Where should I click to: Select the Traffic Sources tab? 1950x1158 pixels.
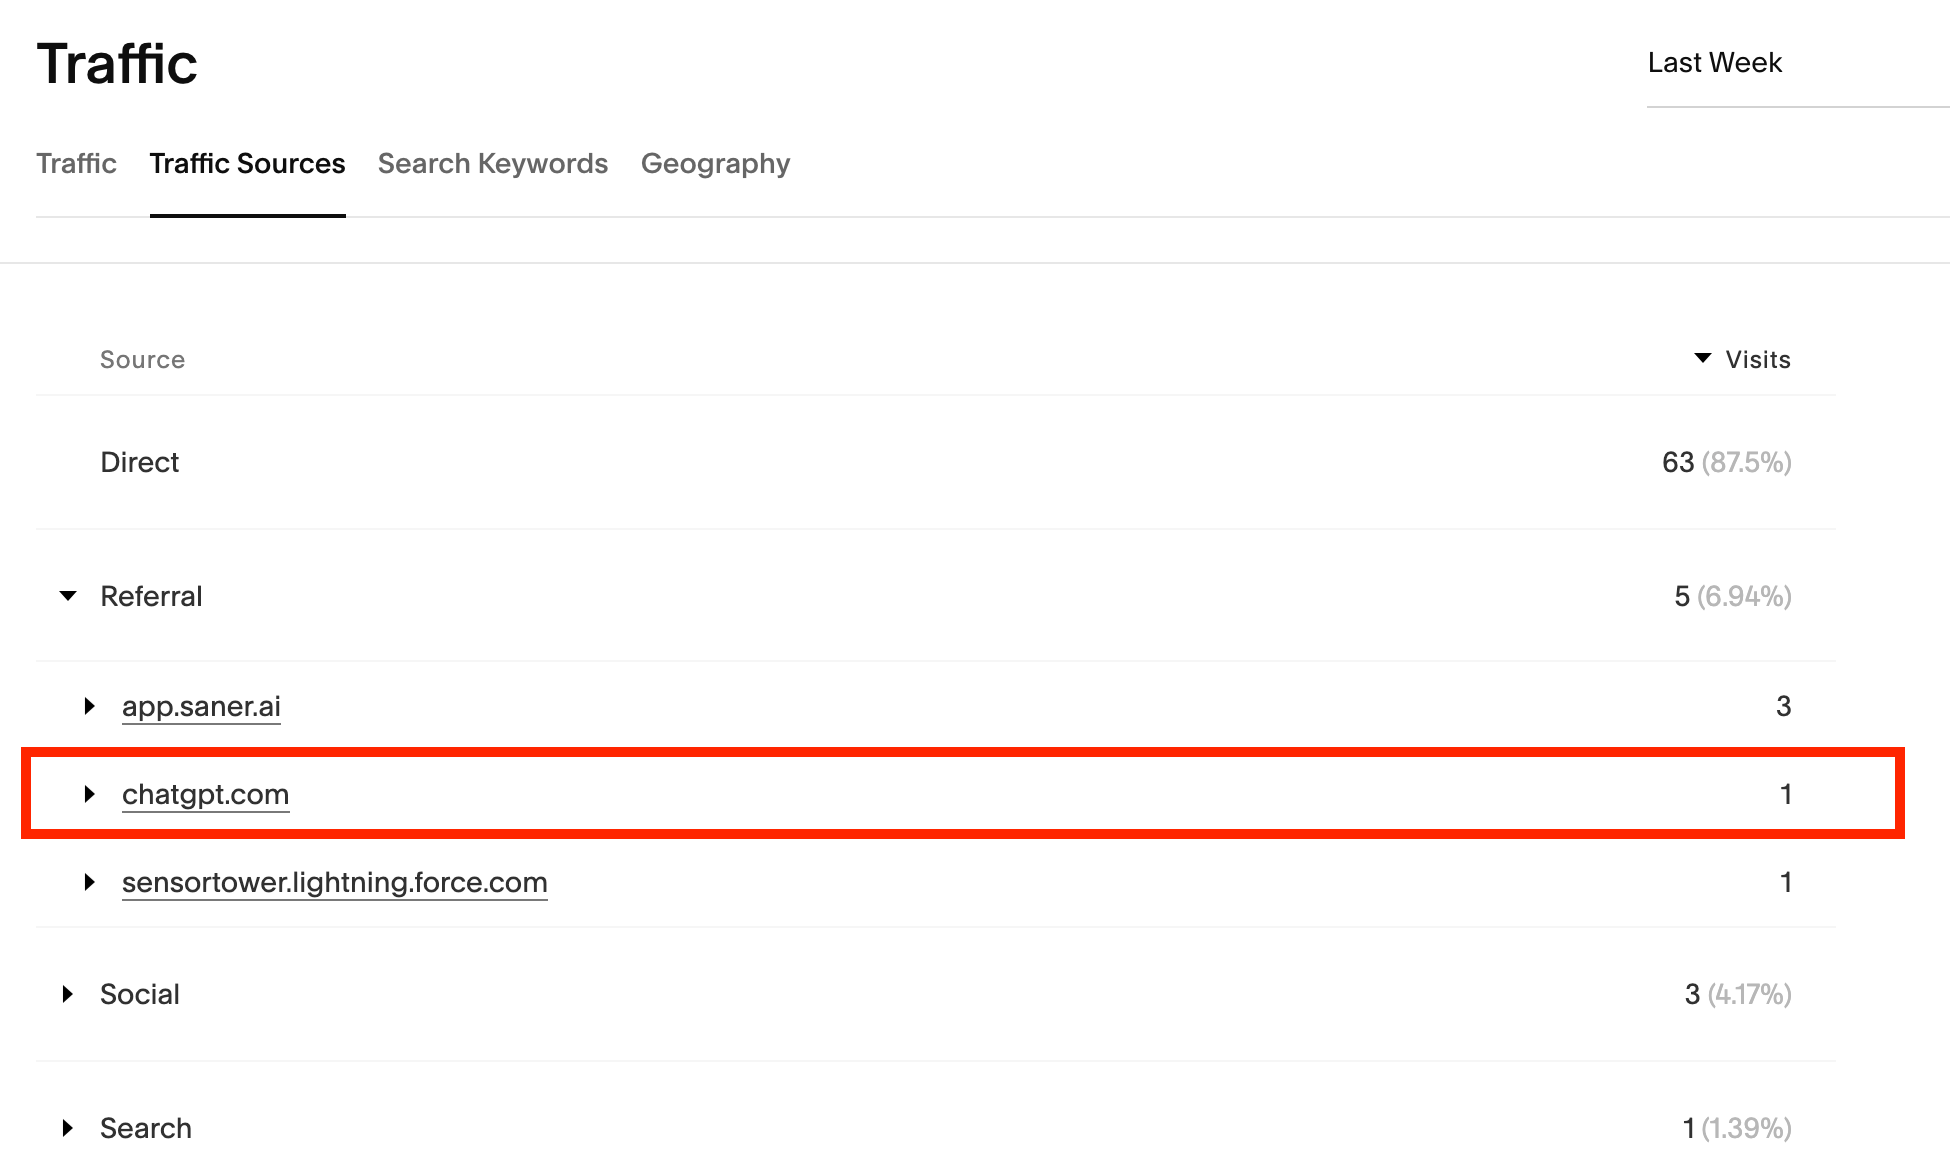click(x=247, y=163)
